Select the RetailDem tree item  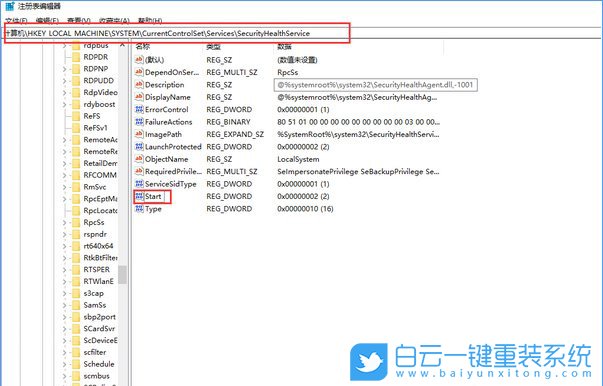click(100, 163)
